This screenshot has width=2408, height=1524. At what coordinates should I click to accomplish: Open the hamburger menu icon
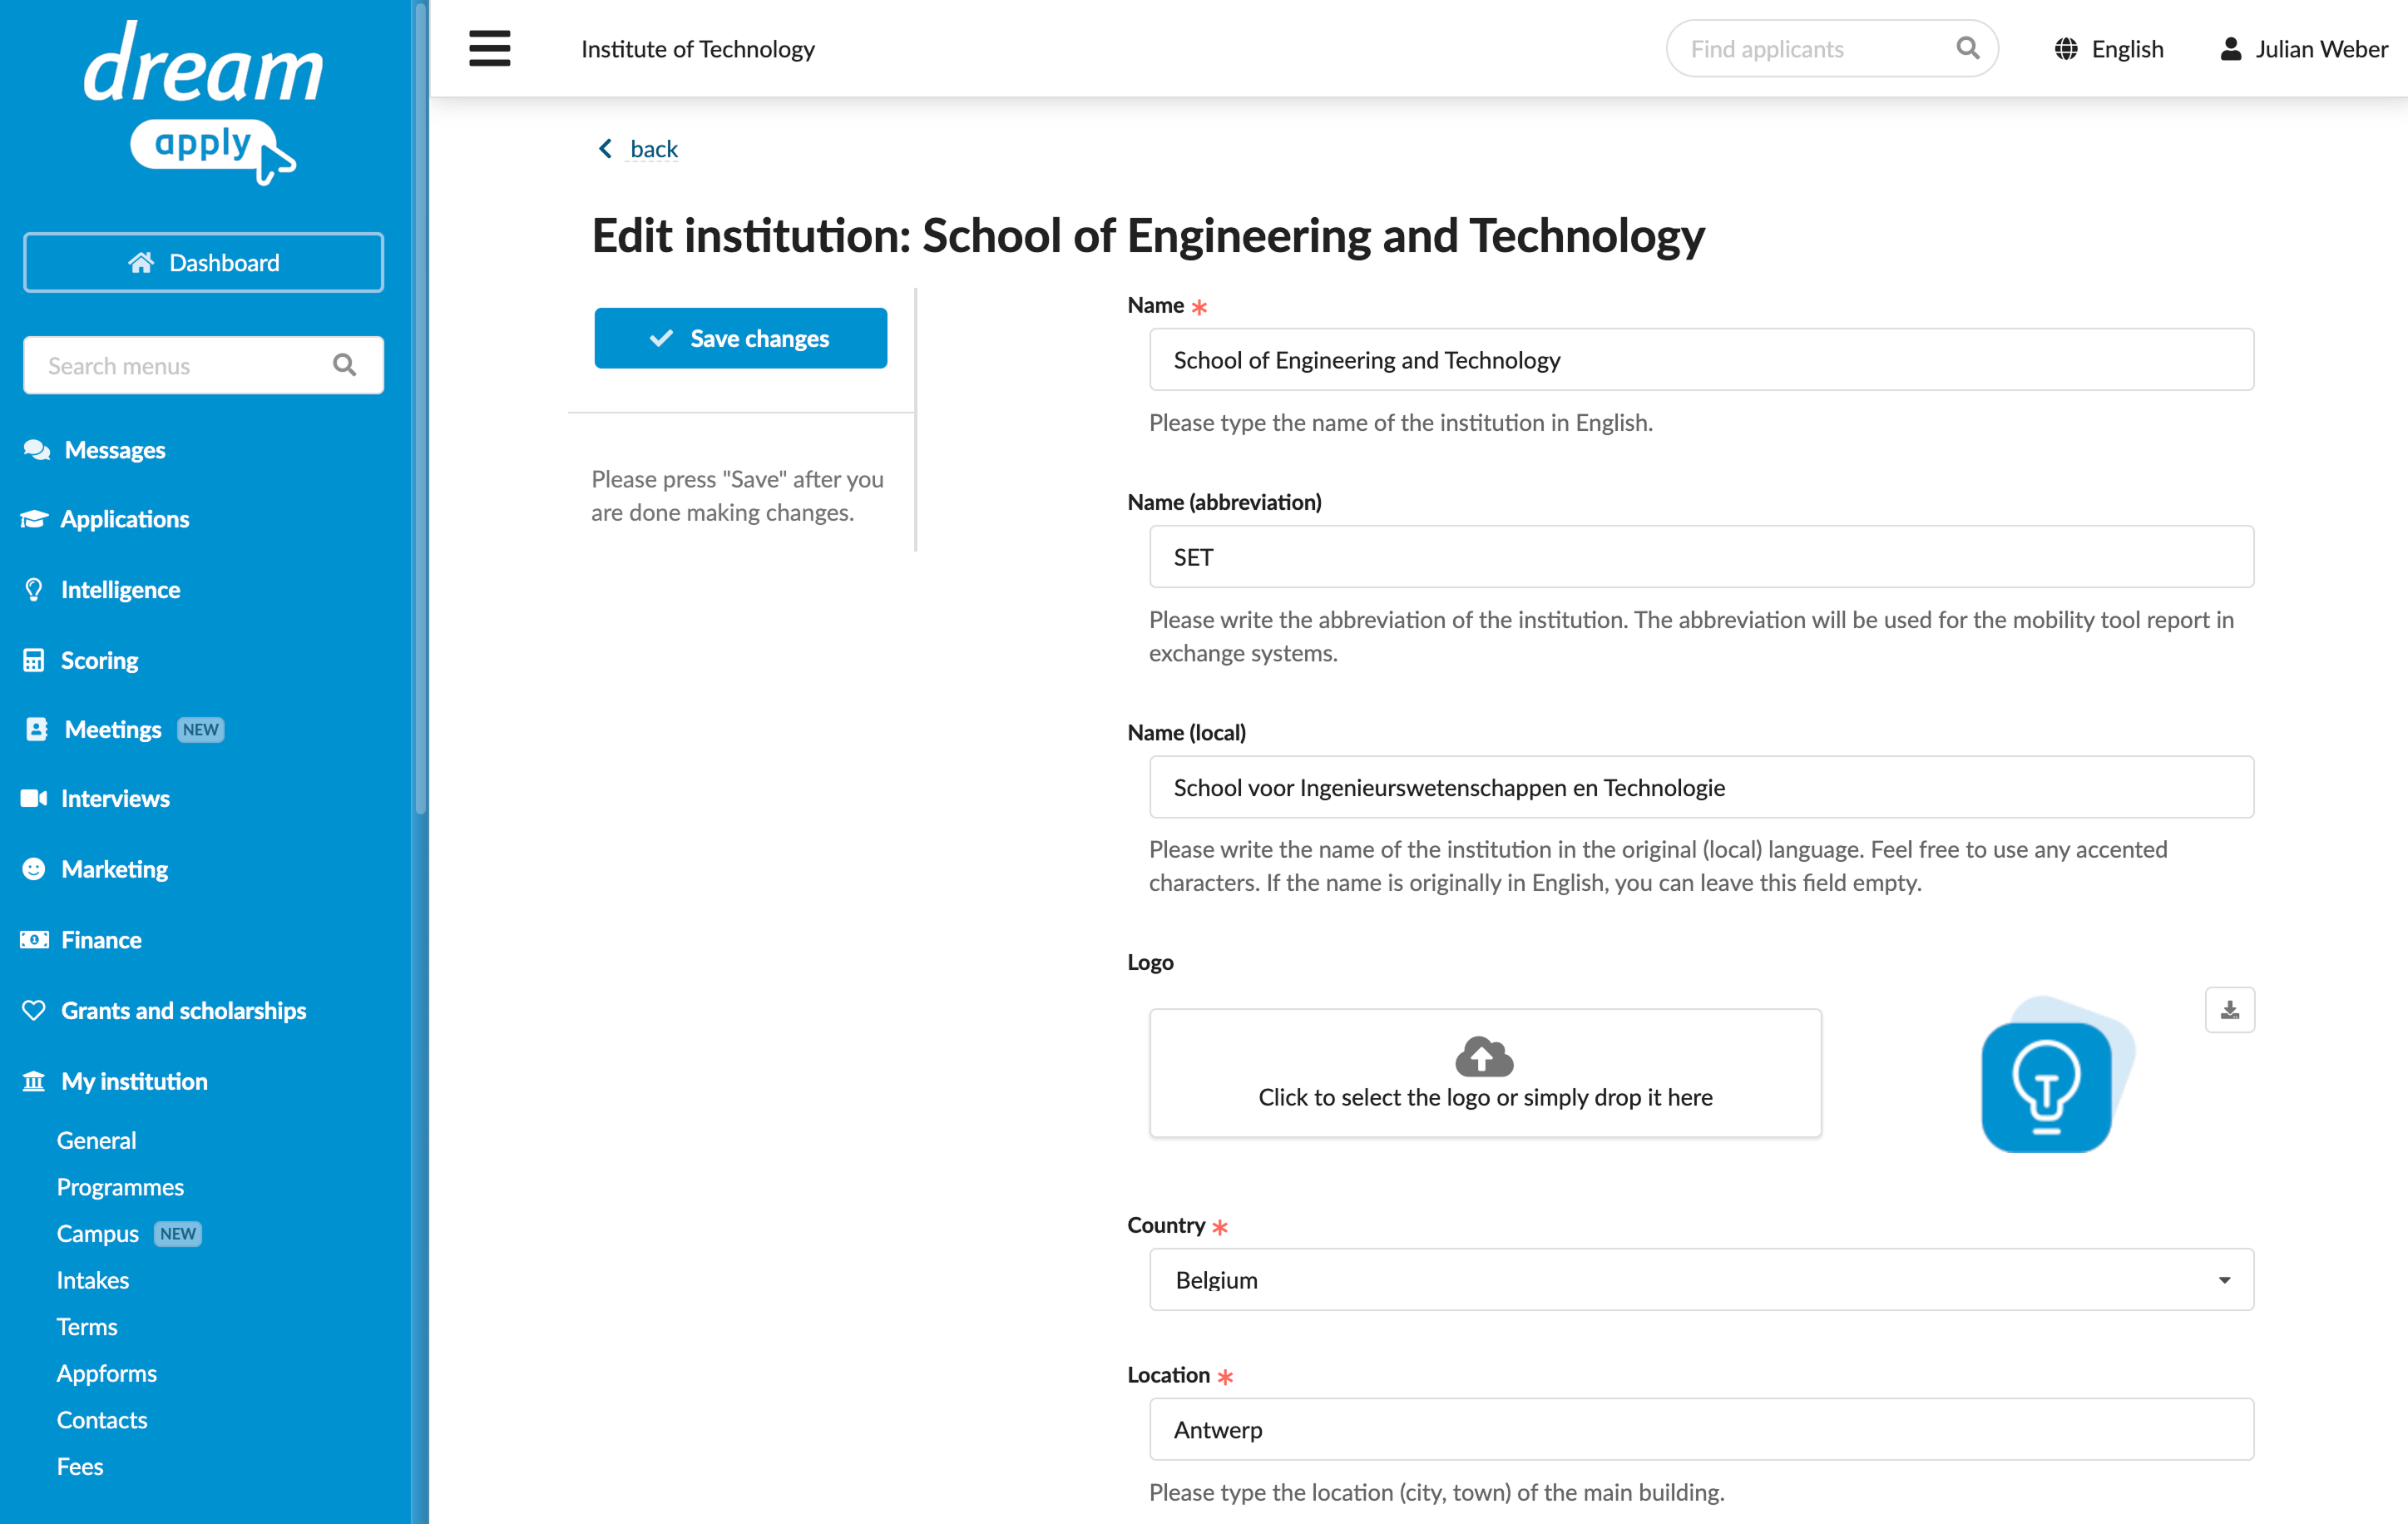pyautogui.click(x=489, y=48)
